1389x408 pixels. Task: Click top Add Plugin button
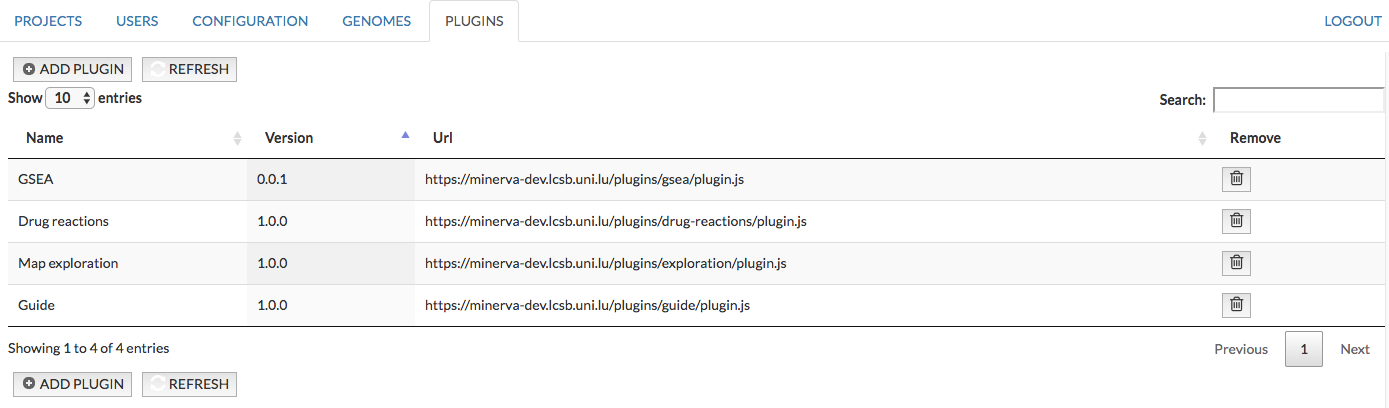[72, 69]
